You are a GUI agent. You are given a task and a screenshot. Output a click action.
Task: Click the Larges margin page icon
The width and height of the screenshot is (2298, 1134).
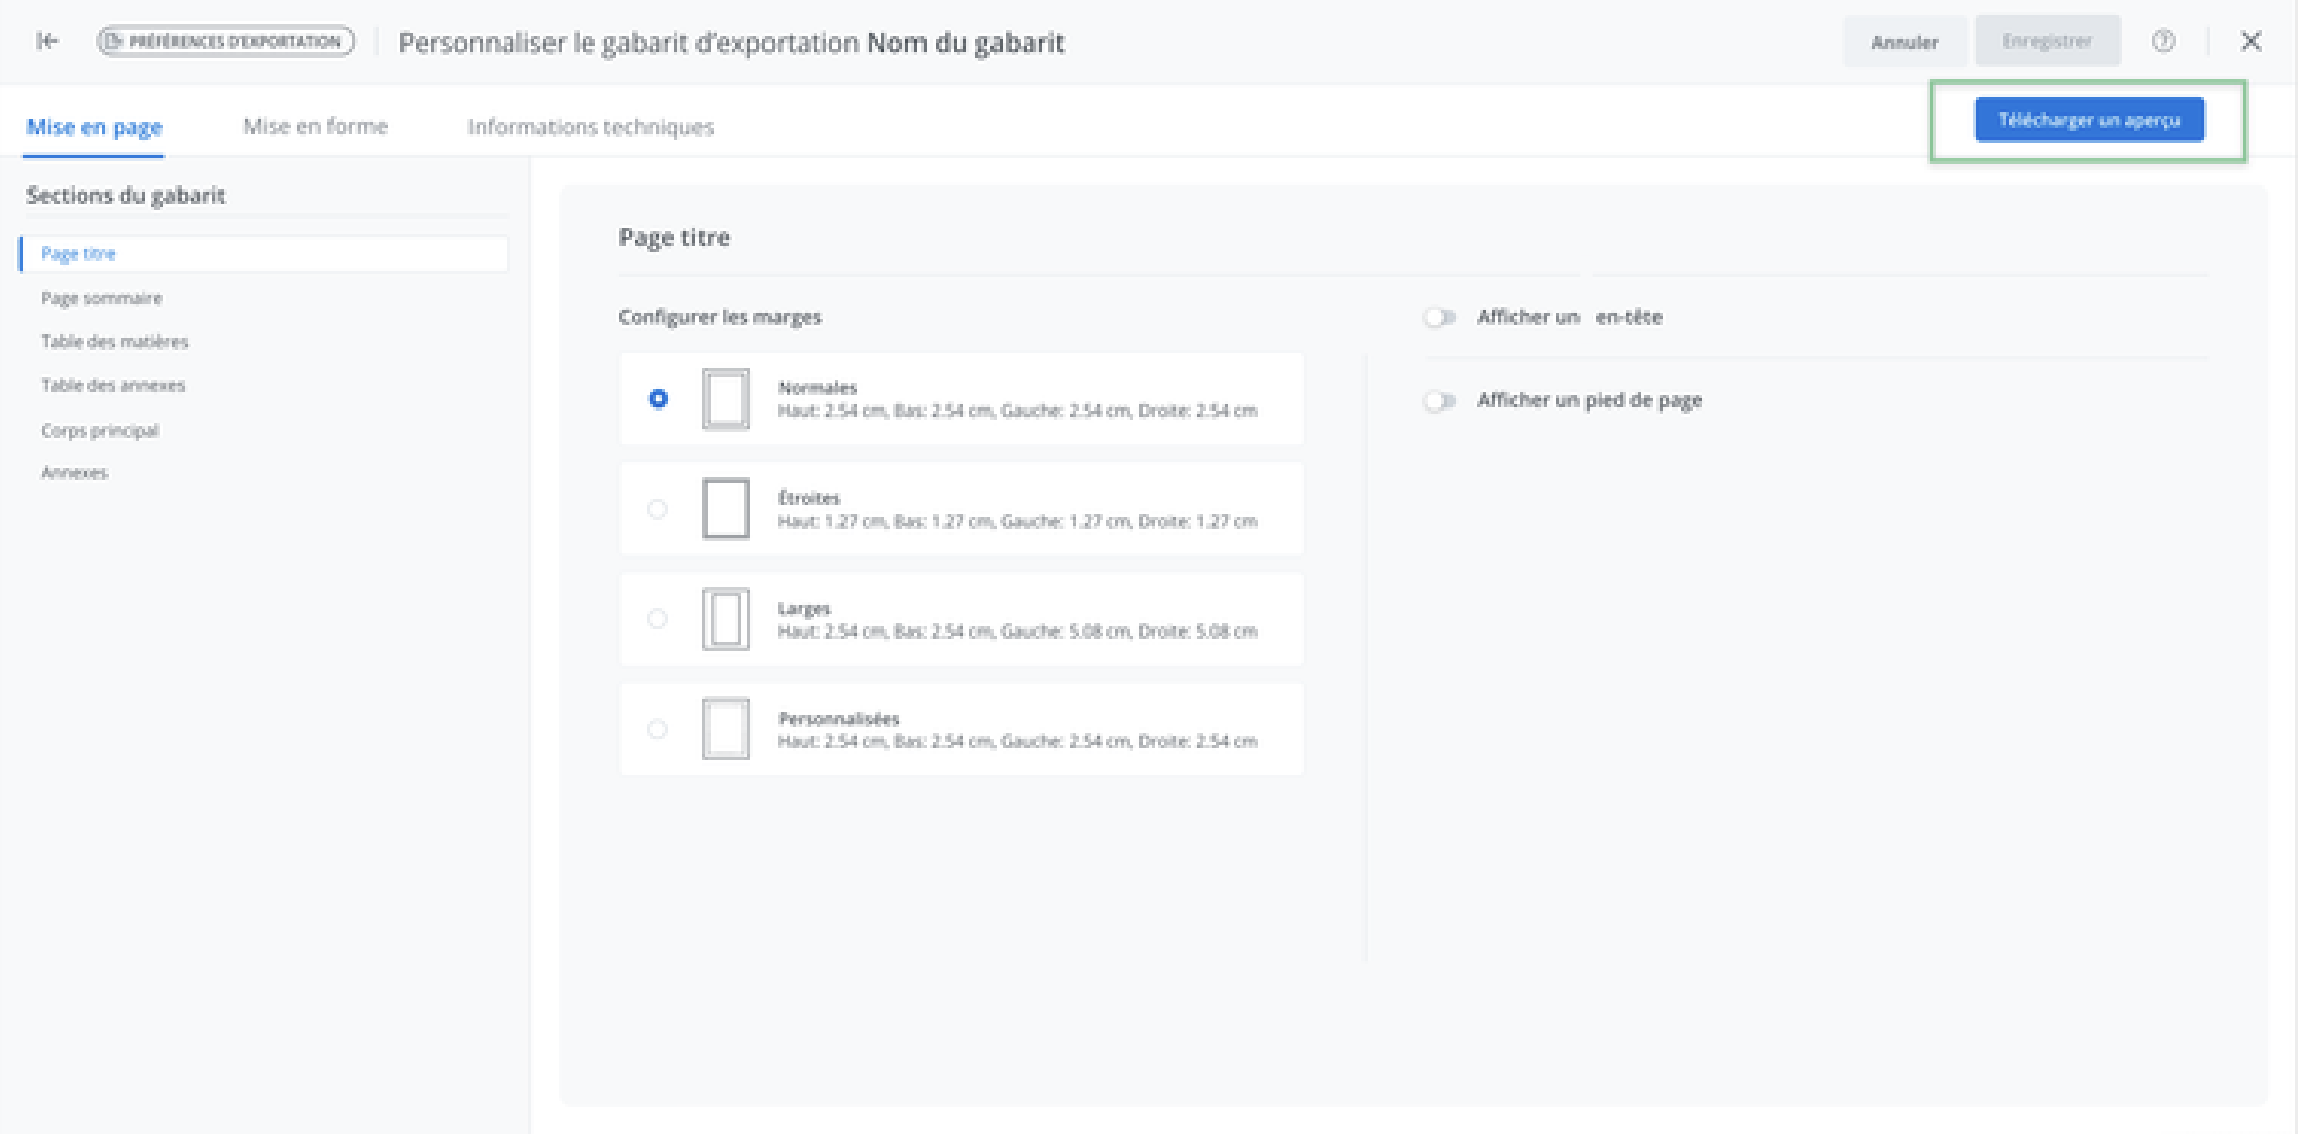click(725, 619)
